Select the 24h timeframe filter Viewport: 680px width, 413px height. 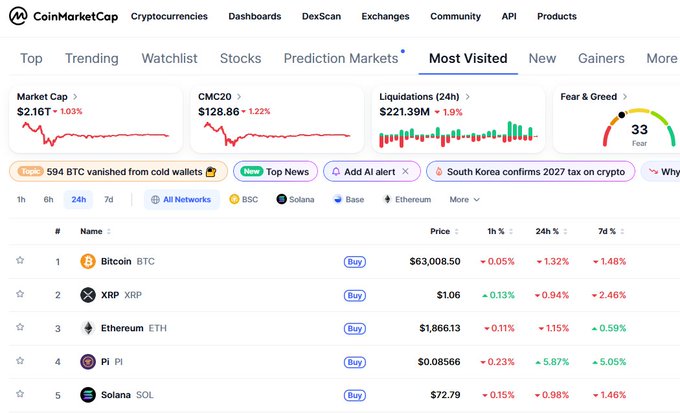coord(78,200)
